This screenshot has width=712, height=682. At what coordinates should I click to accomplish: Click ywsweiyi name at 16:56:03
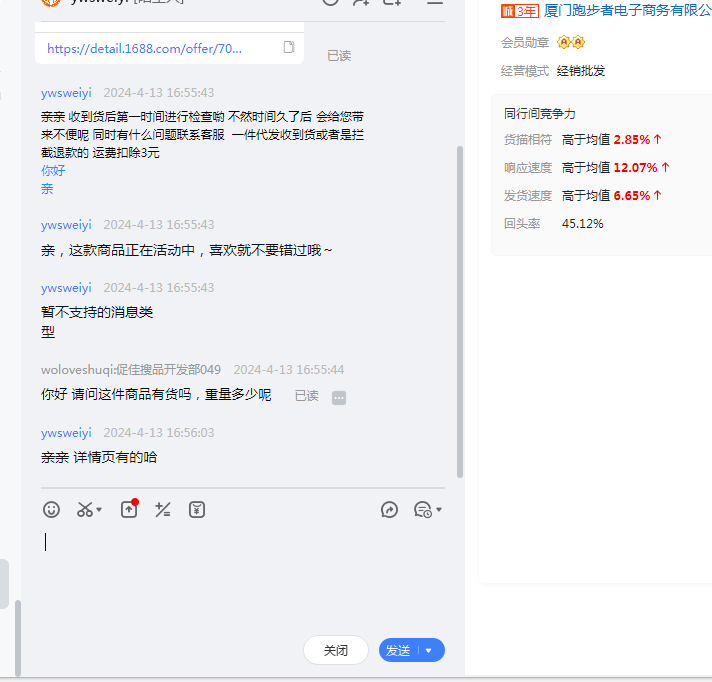coord(66,433)
